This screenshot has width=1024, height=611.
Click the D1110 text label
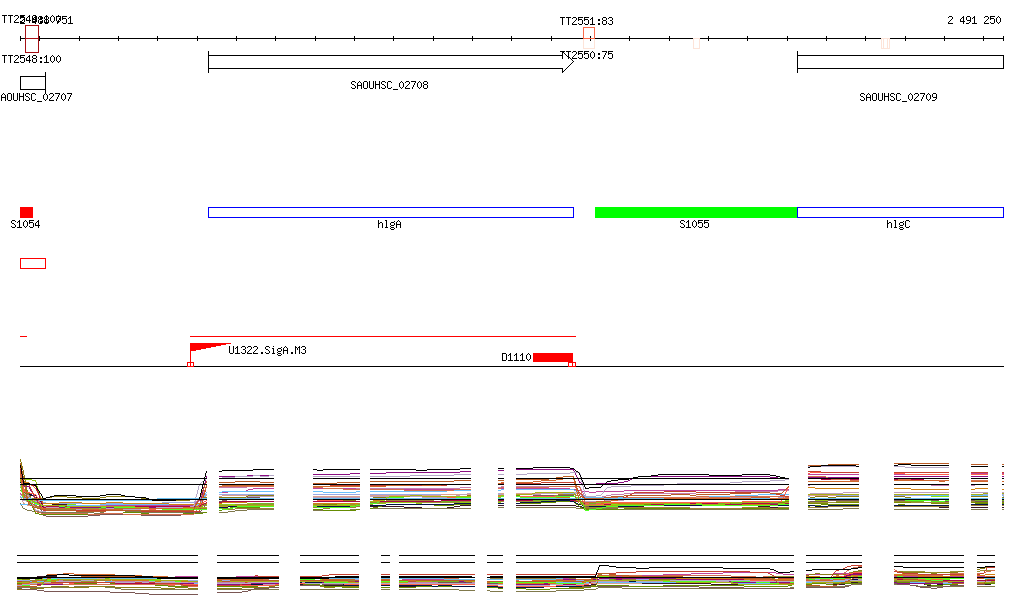516,357
